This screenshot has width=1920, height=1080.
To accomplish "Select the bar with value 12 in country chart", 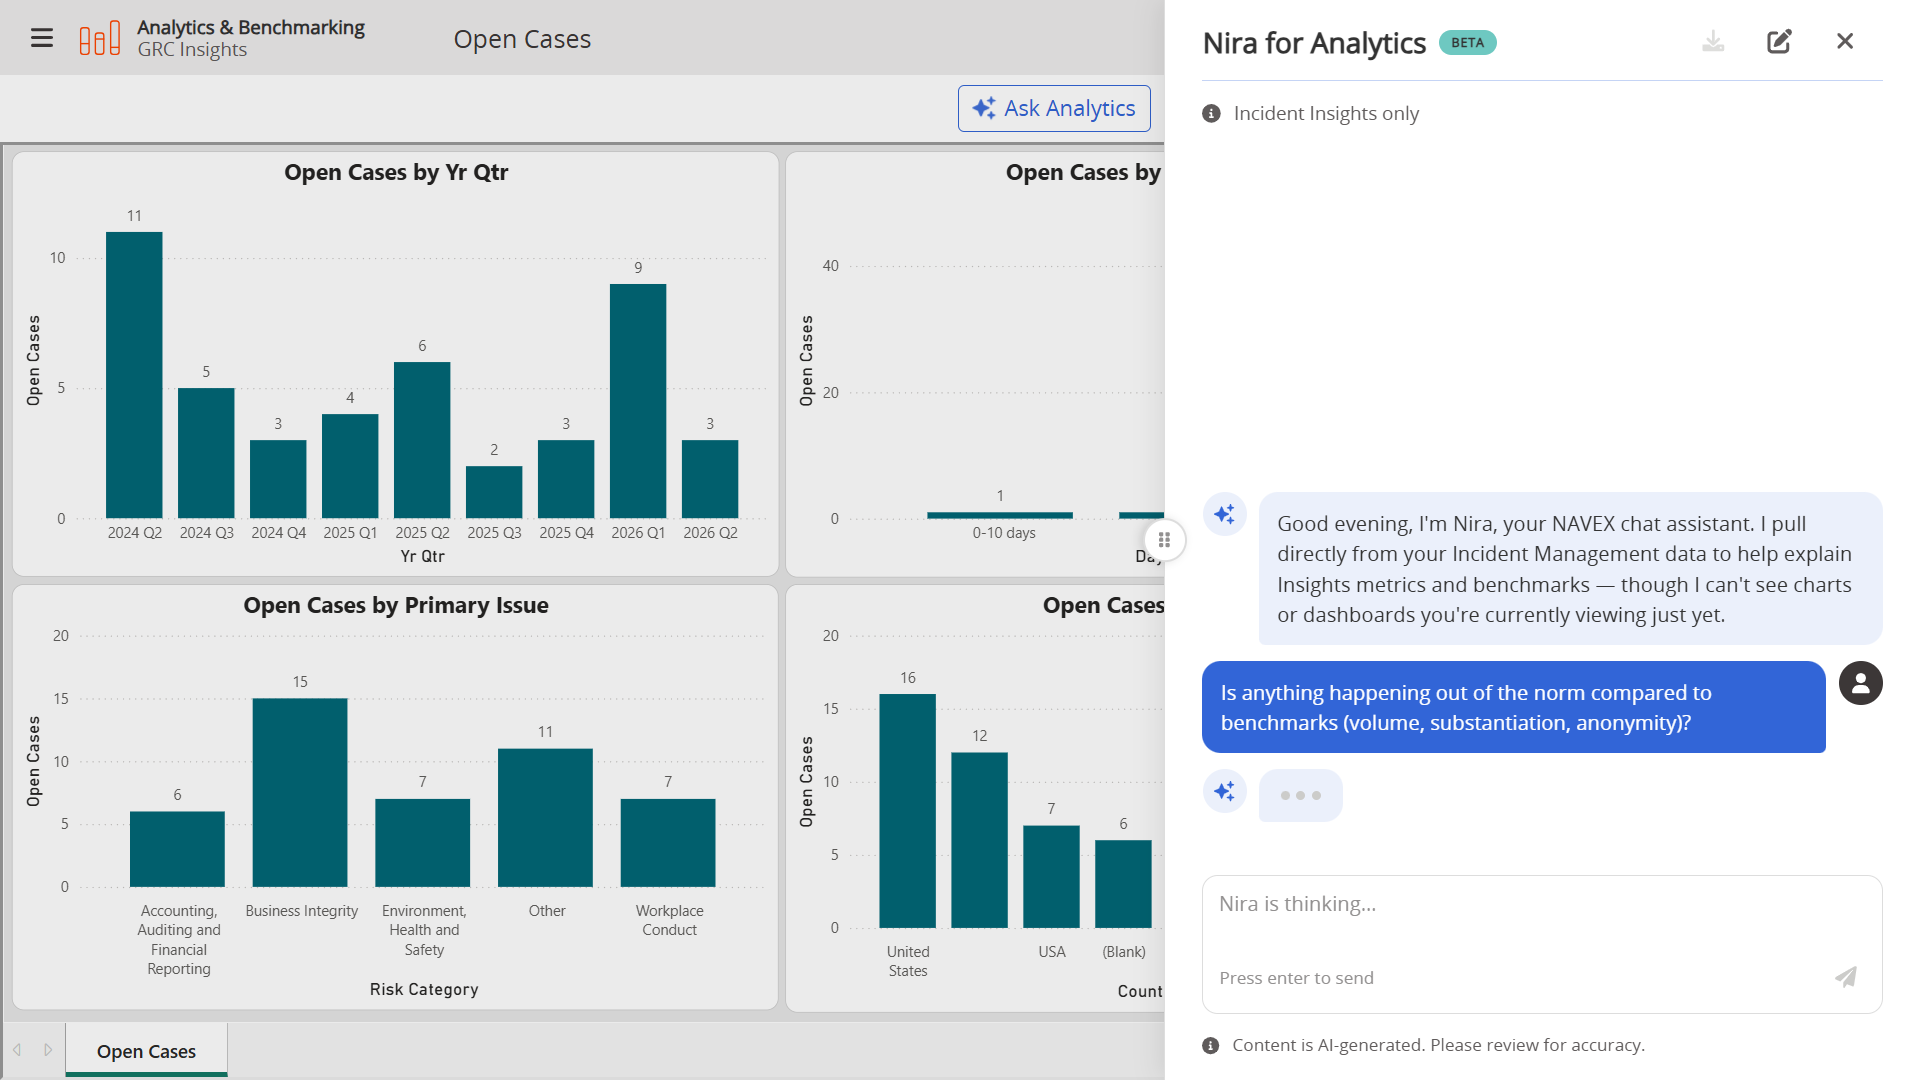I will (x=979, y=840).
